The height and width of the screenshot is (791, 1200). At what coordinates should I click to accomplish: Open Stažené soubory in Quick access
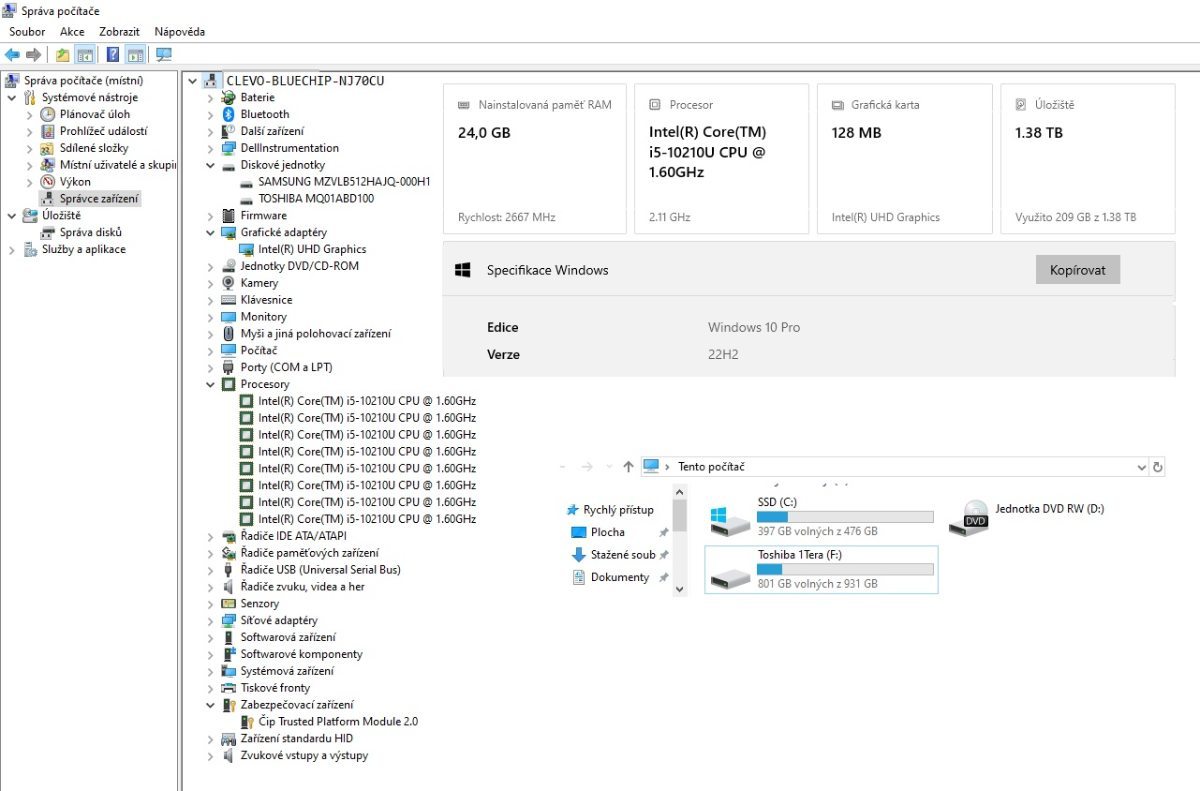(622, 555)
